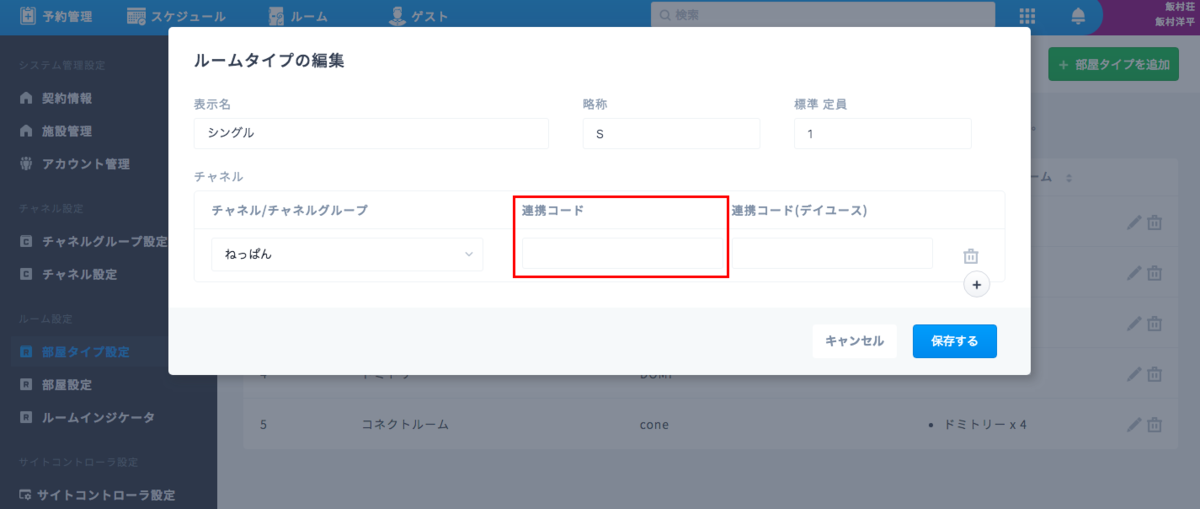
Task: Expand the ねっぱん channel dropdown
Action: click(347, 254)
